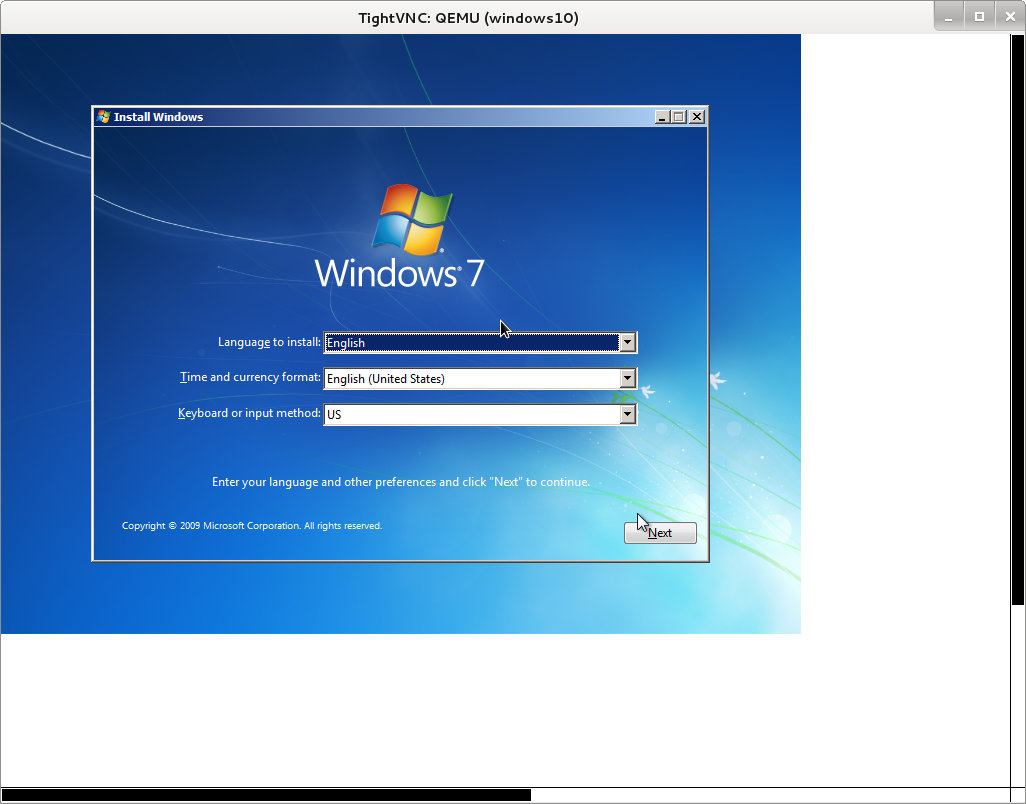The image size is (1026, 804).
Task: Click the English (United States) format field
Action: [x=470, y=379]
